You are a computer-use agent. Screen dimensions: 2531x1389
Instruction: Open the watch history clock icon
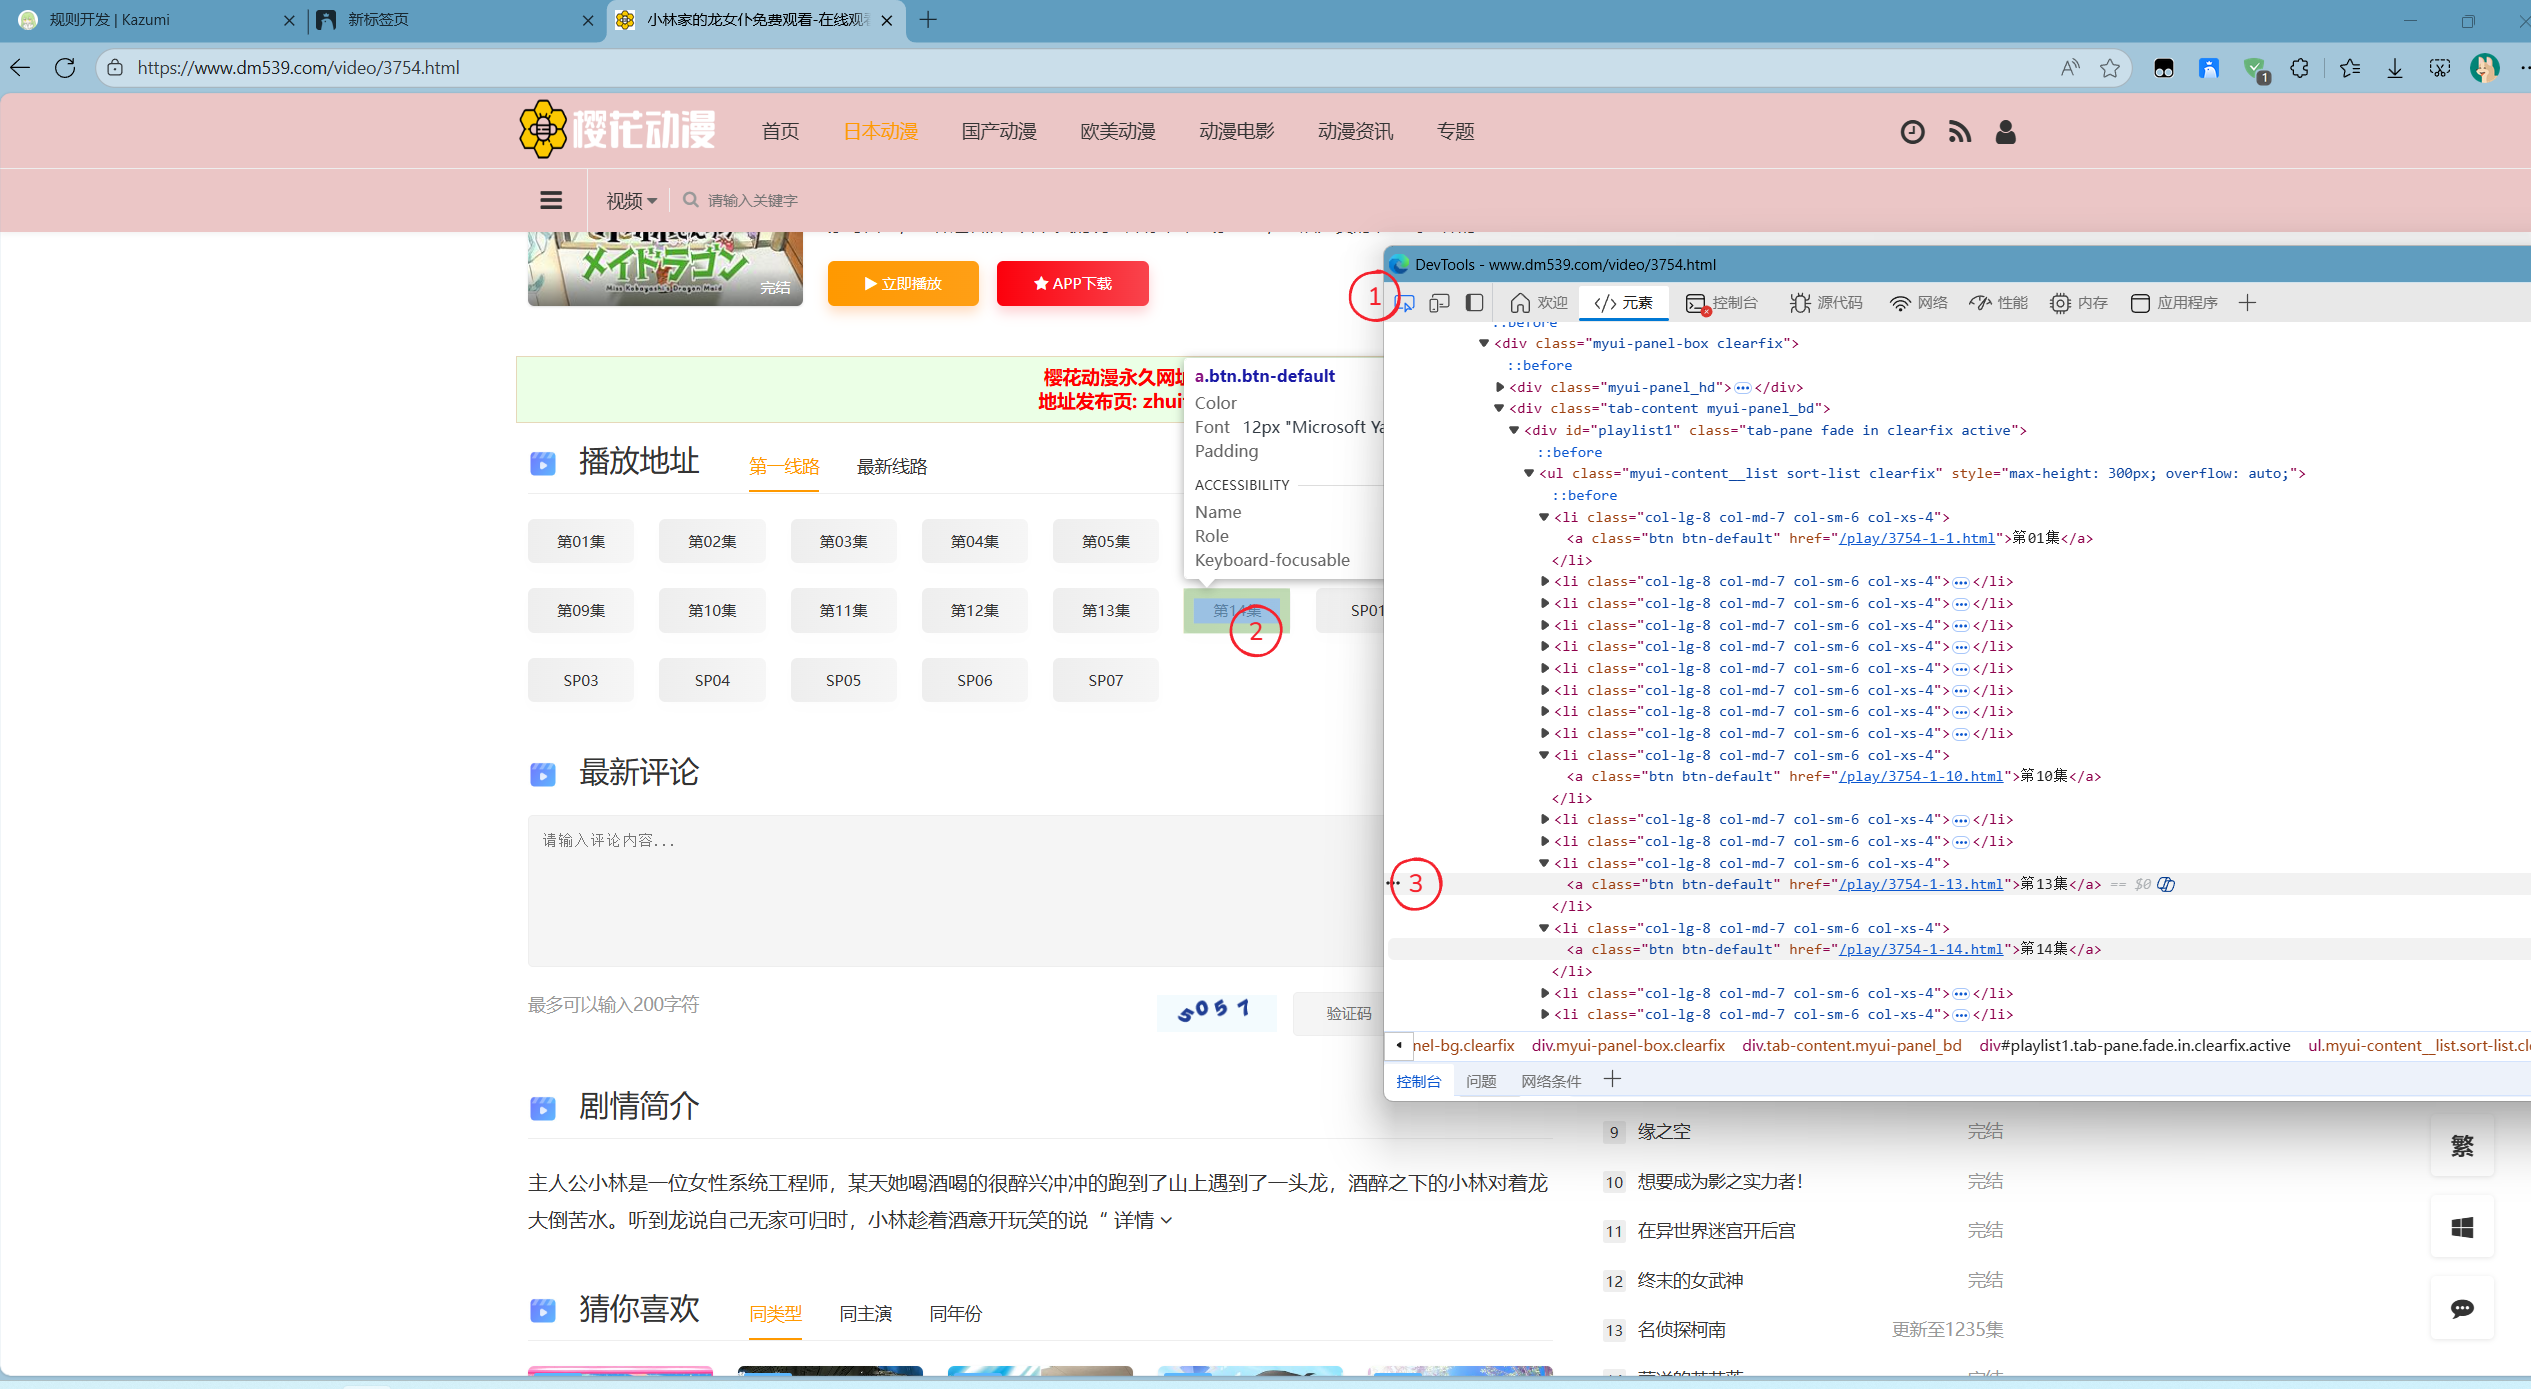(x=1912, y=132)
